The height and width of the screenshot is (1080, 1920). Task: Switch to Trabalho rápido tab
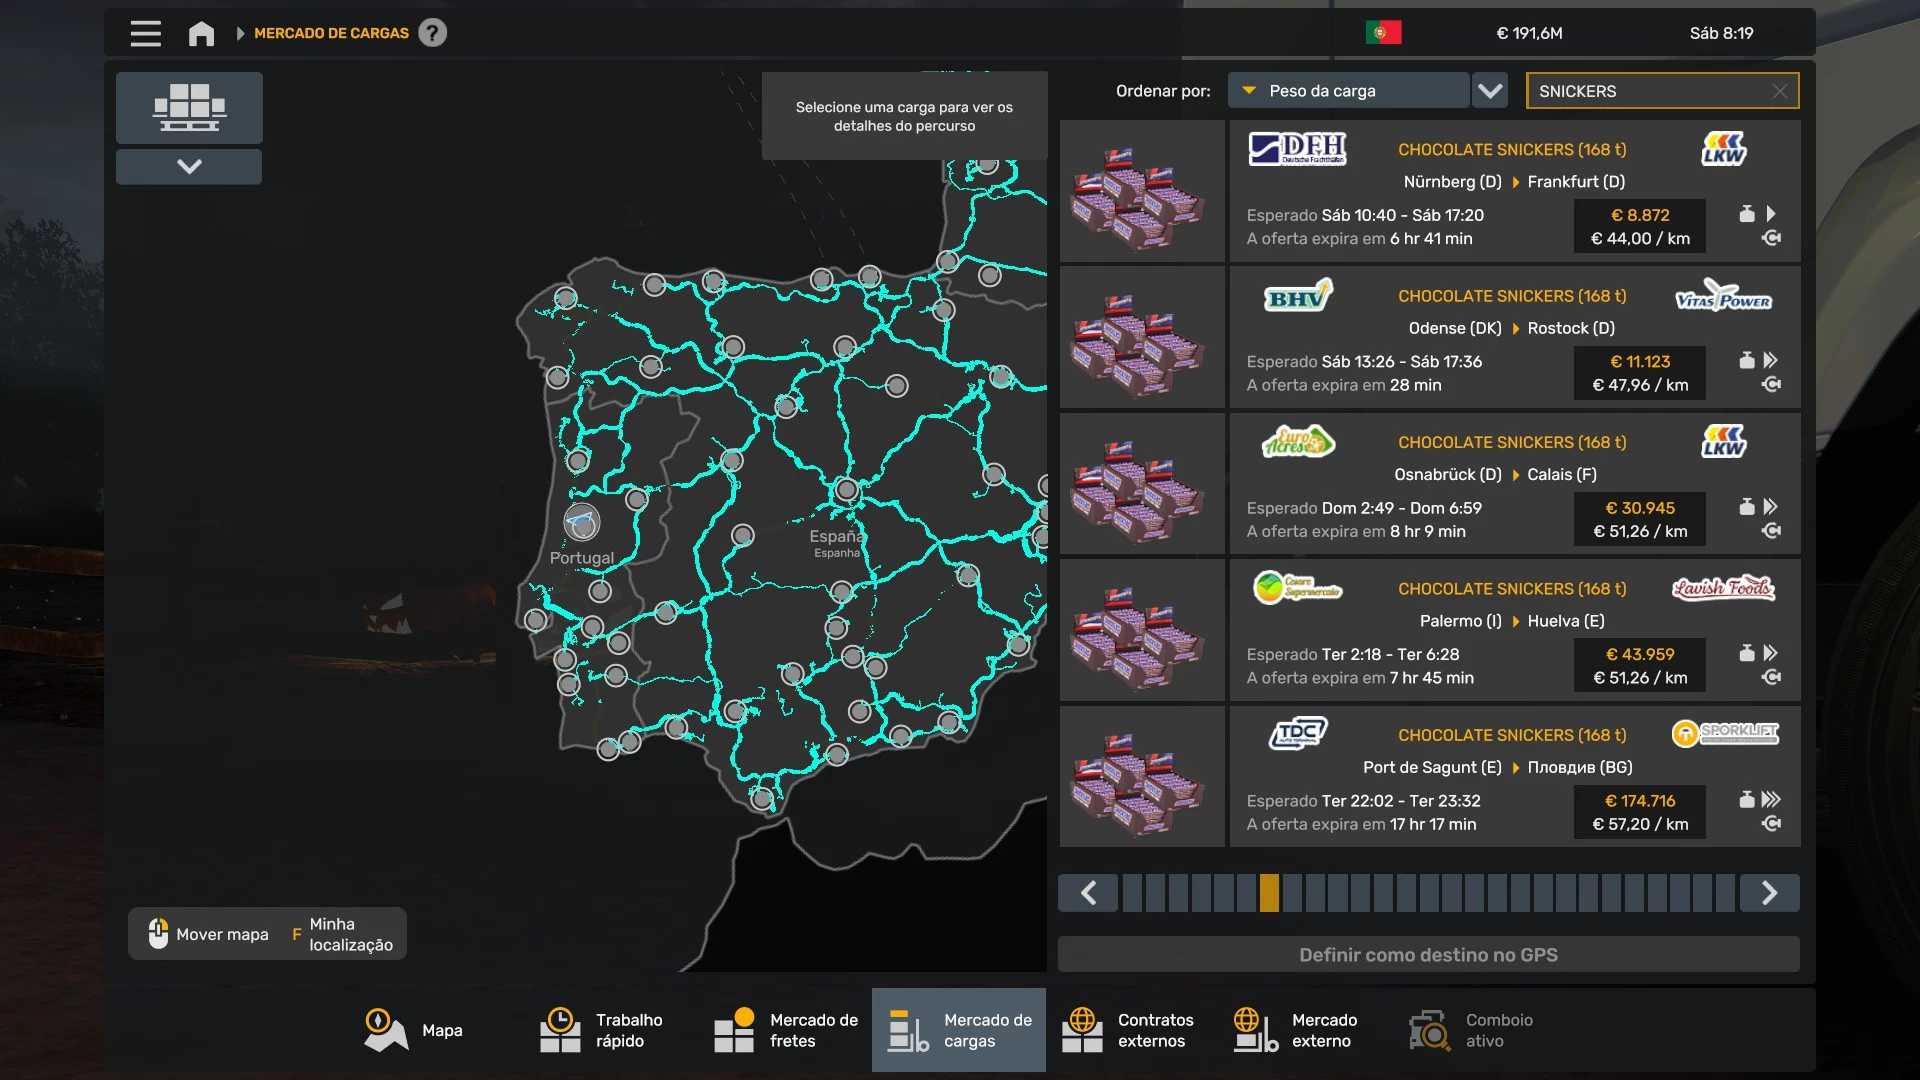coord(601,1030)
